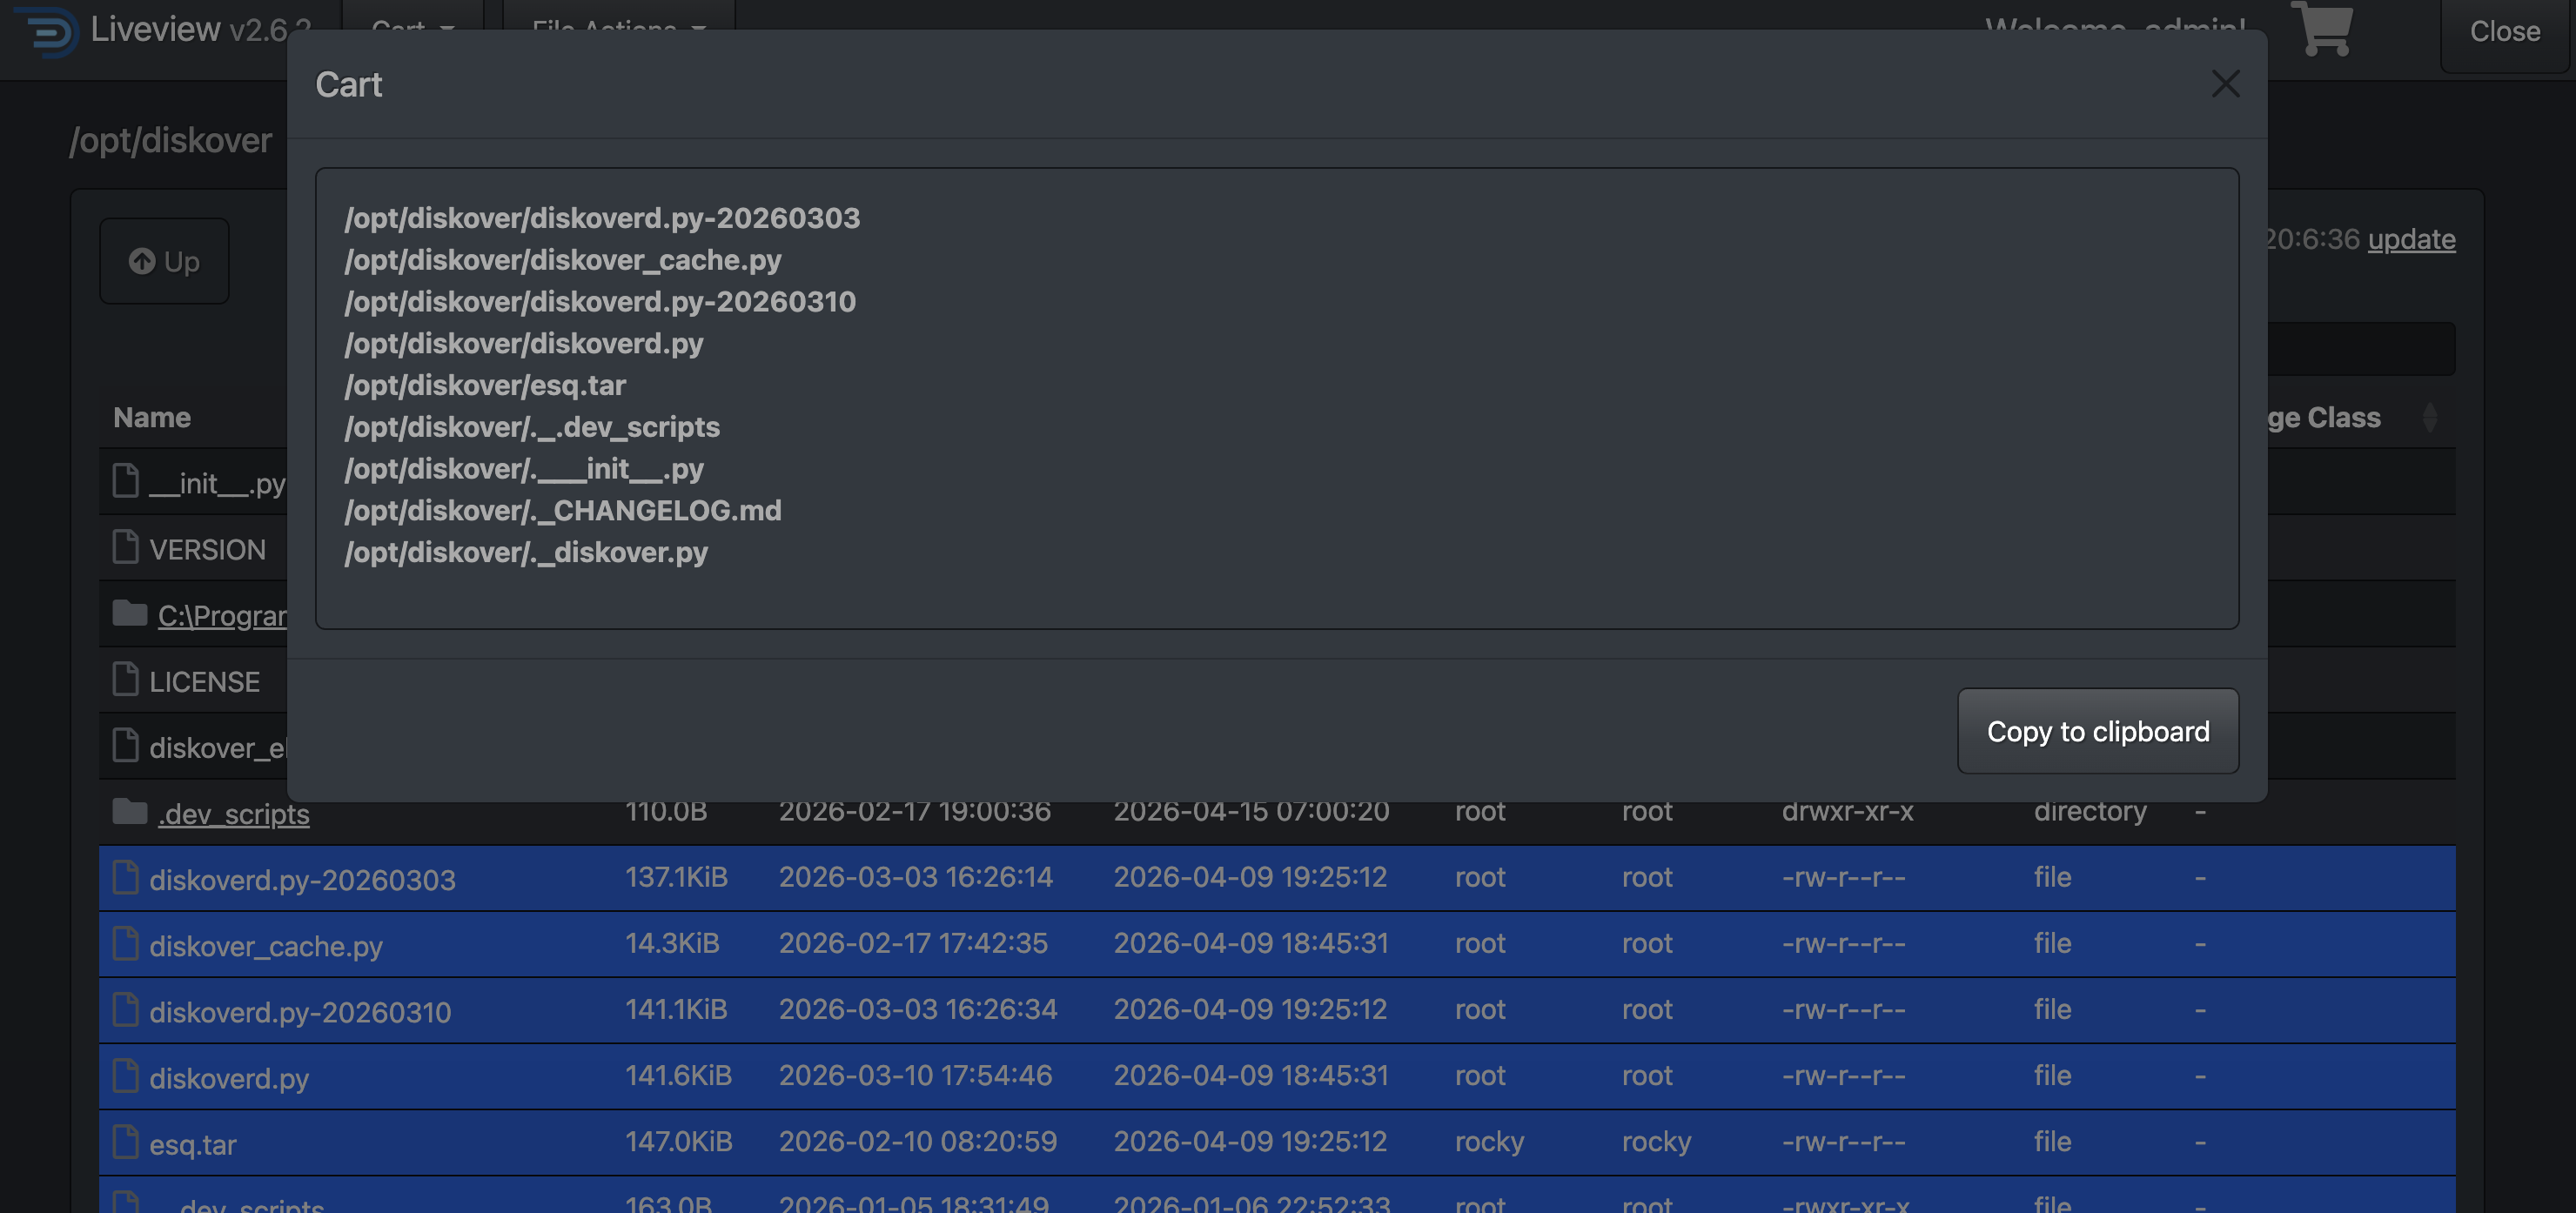This screenshot has width=2576, height=1213.
Task: Click the Cart dialog title
Action: click(349, 84)
